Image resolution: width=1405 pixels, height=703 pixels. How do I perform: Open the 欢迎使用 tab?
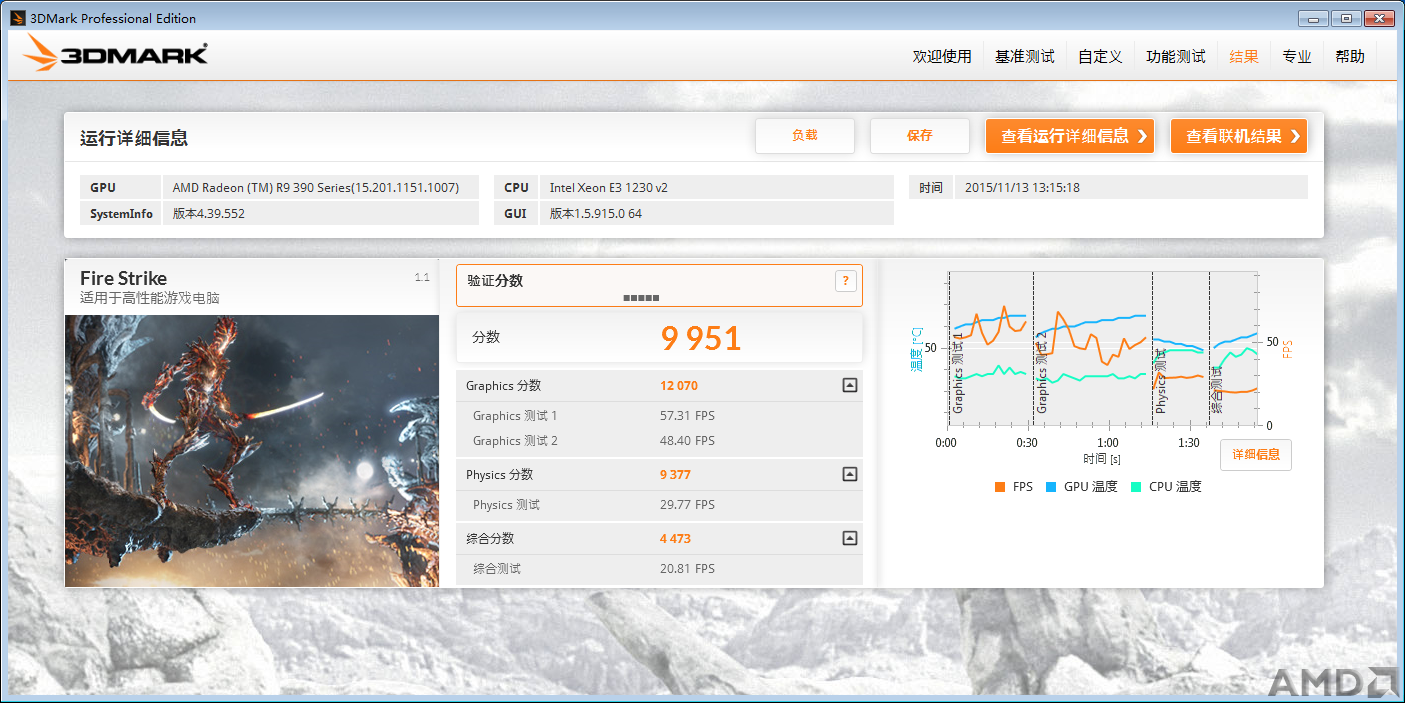(942, 56)
